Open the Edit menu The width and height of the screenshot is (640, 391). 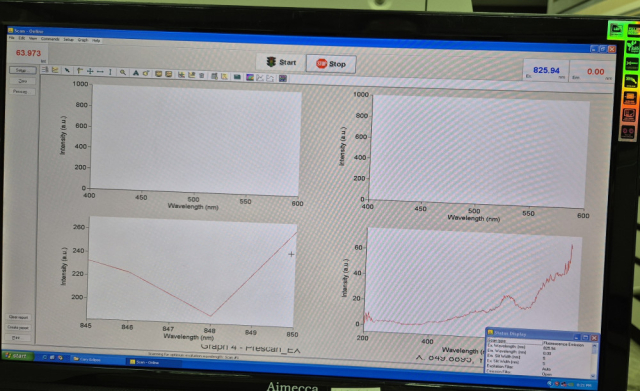(22, 38)
